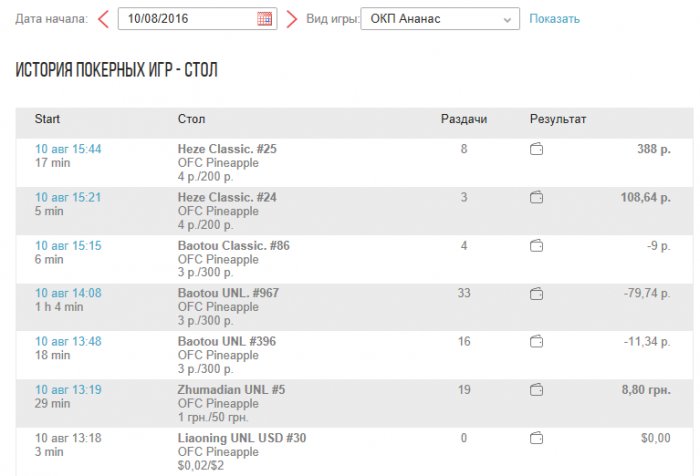The image size is (700, 476).
Task: Open hand history icon for Baotou UNL #396
Action: (537, 341)
